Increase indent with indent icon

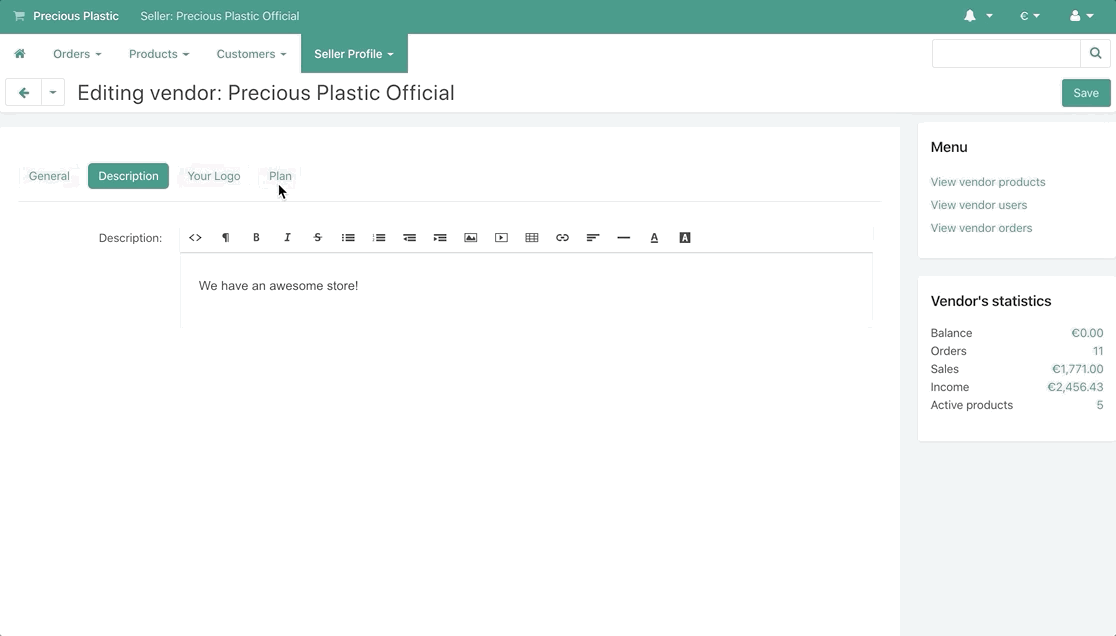(x=440, y=238)
